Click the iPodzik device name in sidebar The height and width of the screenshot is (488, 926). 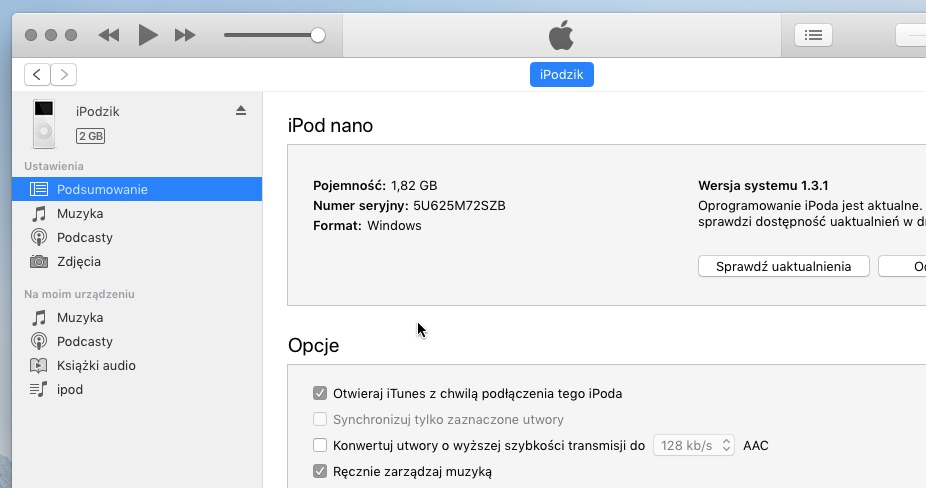(x=97, y=112)
